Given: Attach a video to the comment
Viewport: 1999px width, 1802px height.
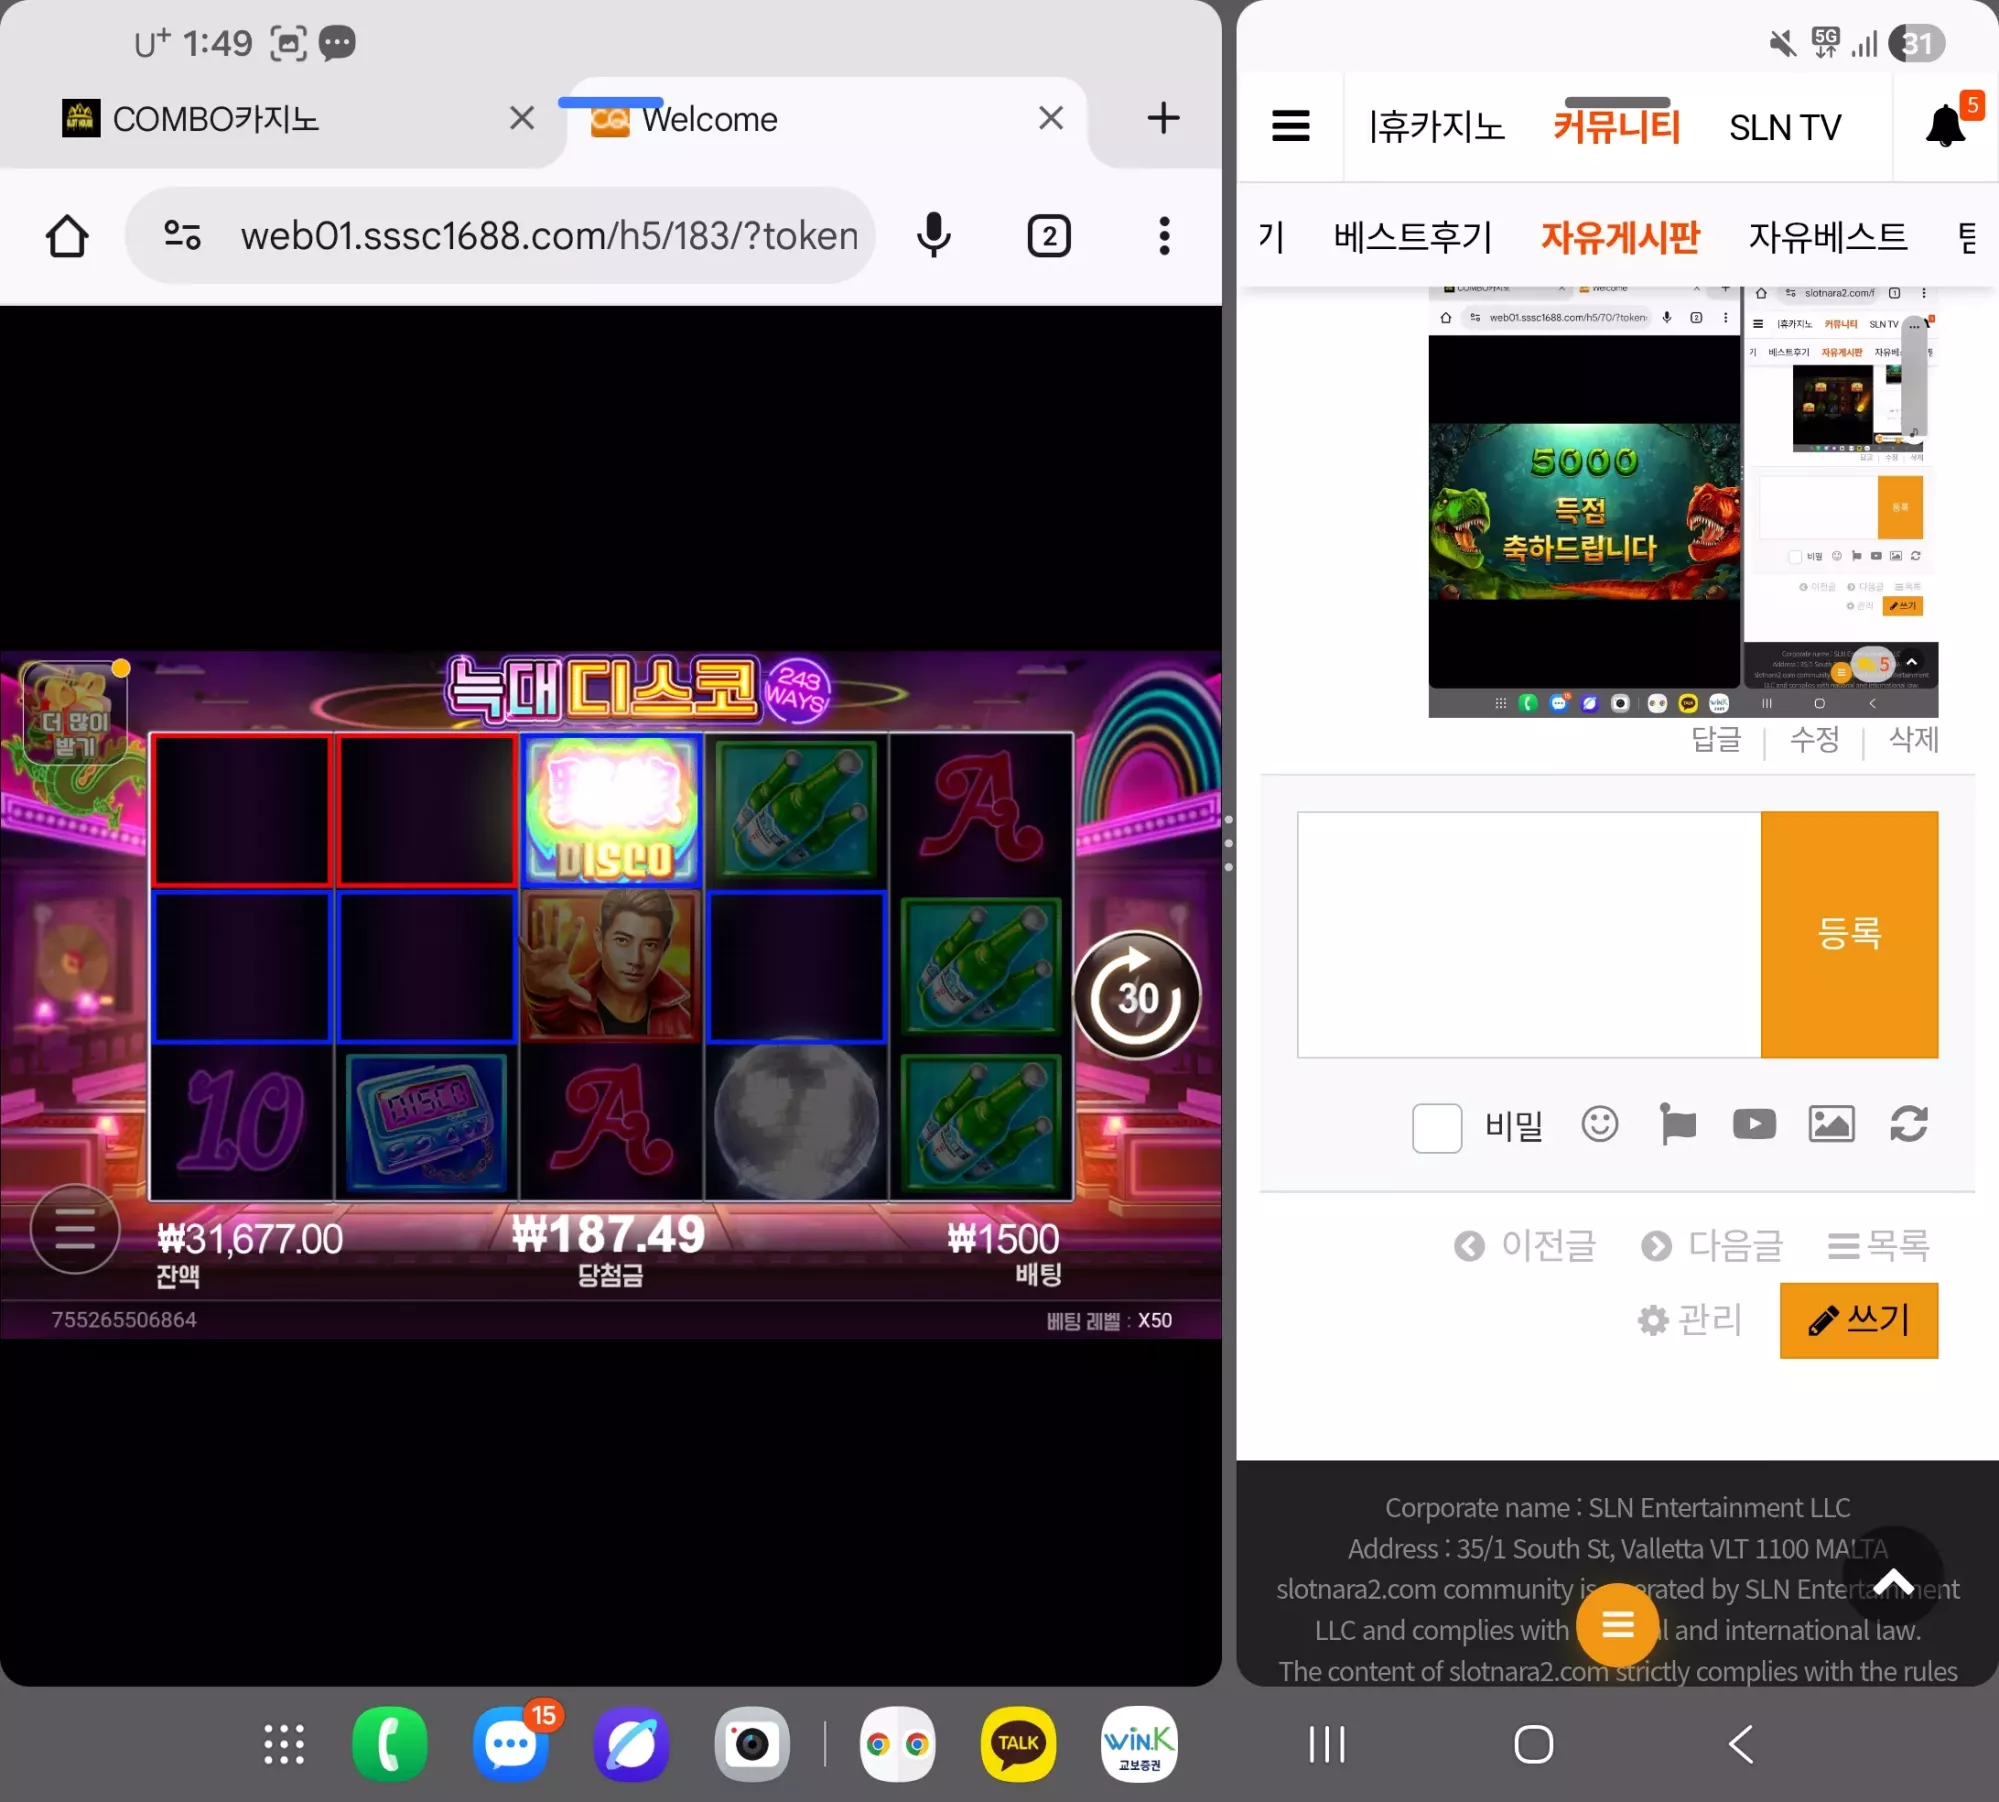Looking at the screenshot, I should pyautogui.click(x=1754, y=1124).
